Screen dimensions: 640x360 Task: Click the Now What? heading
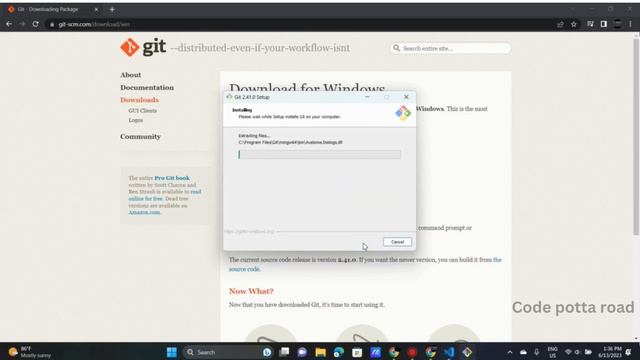pos(251,291)
